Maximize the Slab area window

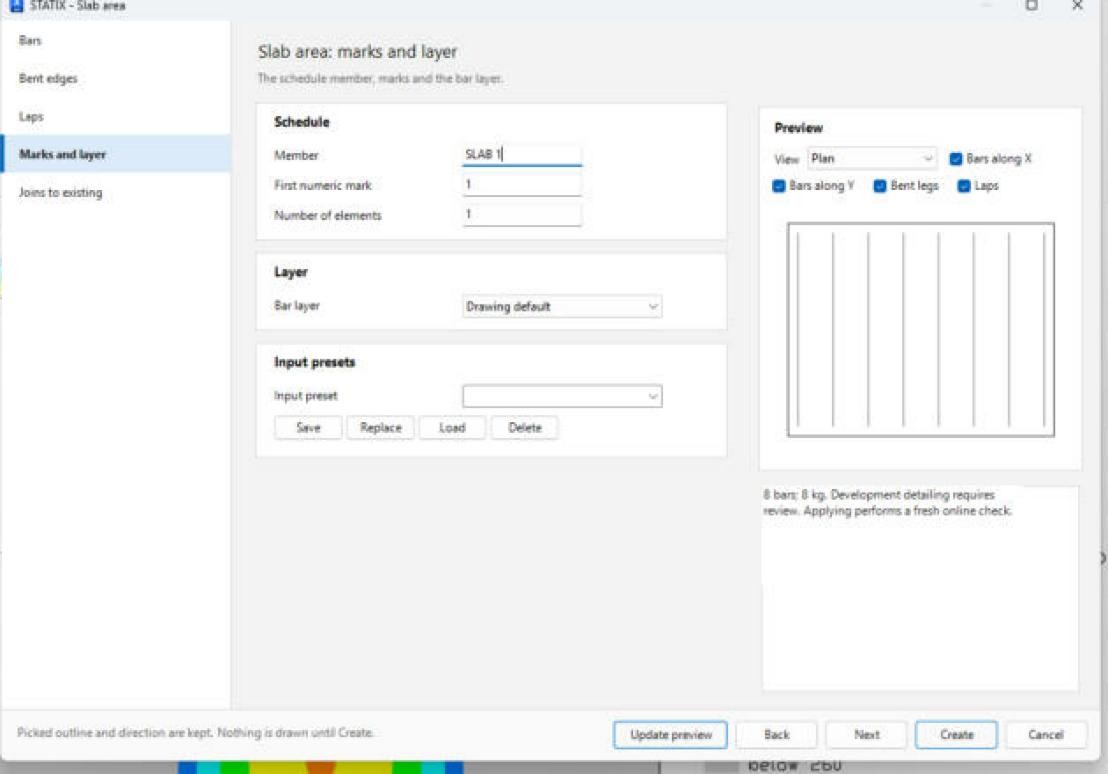pos(1032,6)
